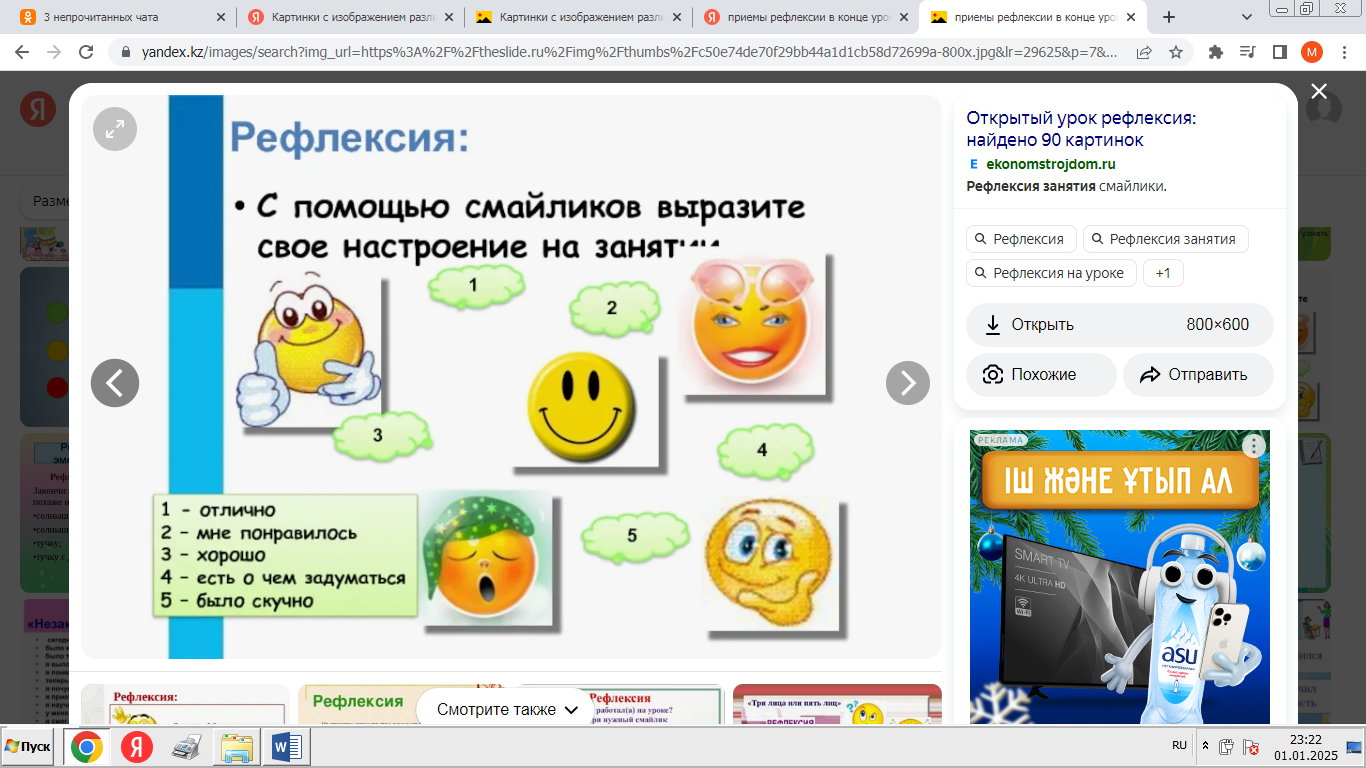This screenshot has height=768, width=1366.
Task: Open Chrome's three-dot menu
Action: point(1343,52)
